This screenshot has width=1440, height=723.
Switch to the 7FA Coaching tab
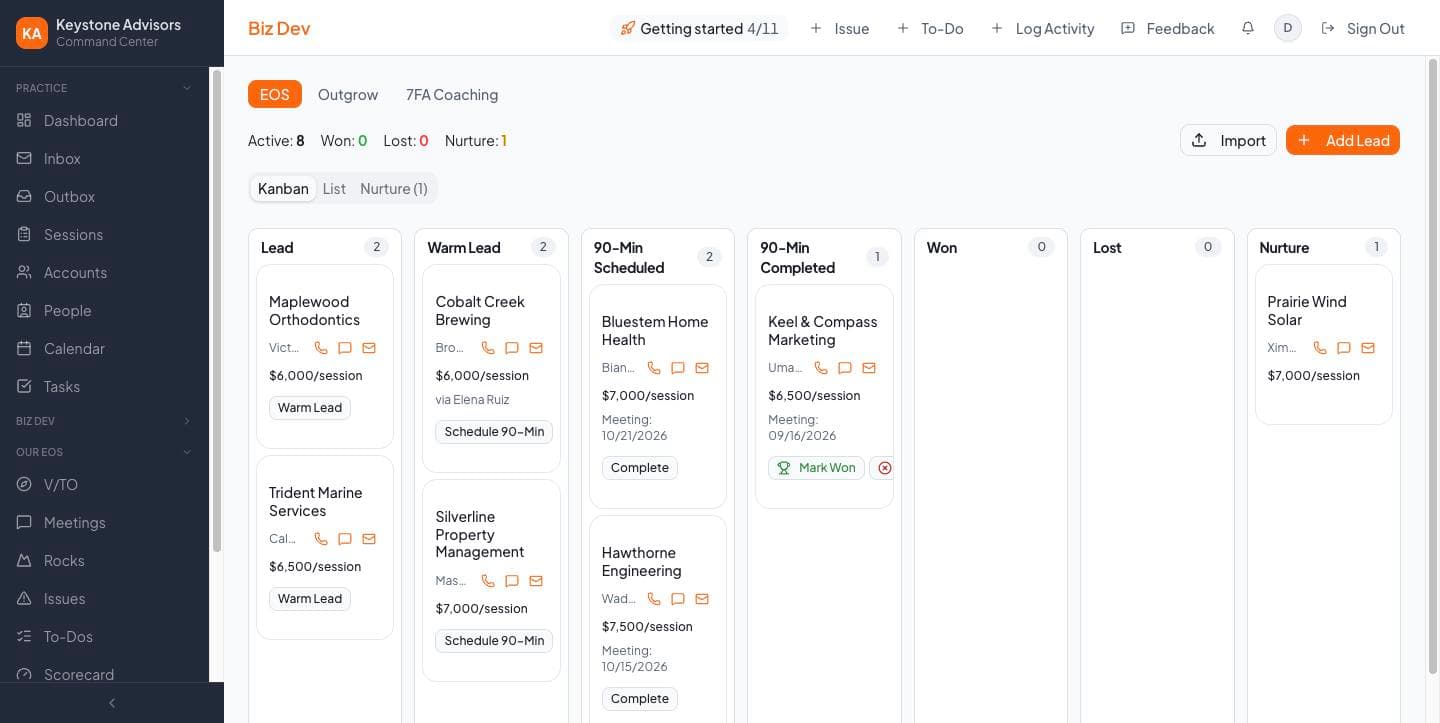pyautogui.click(x=452, y=94)
